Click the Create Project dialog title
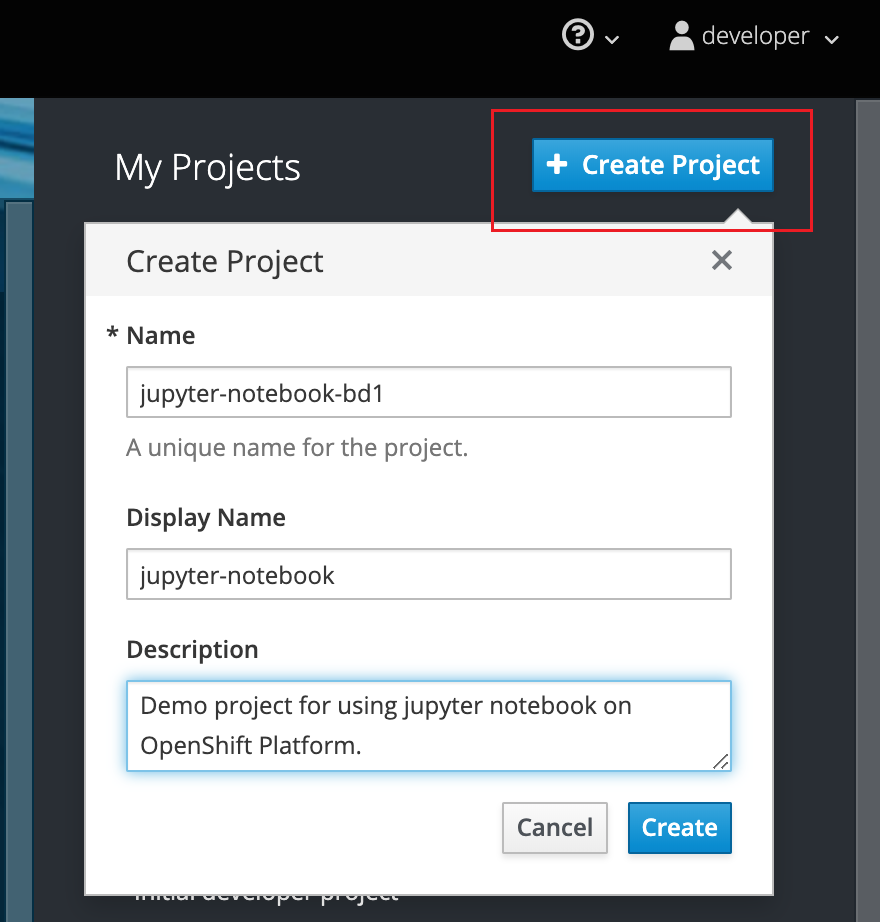The height and width of the screenshot is (922, 880). 224,260
